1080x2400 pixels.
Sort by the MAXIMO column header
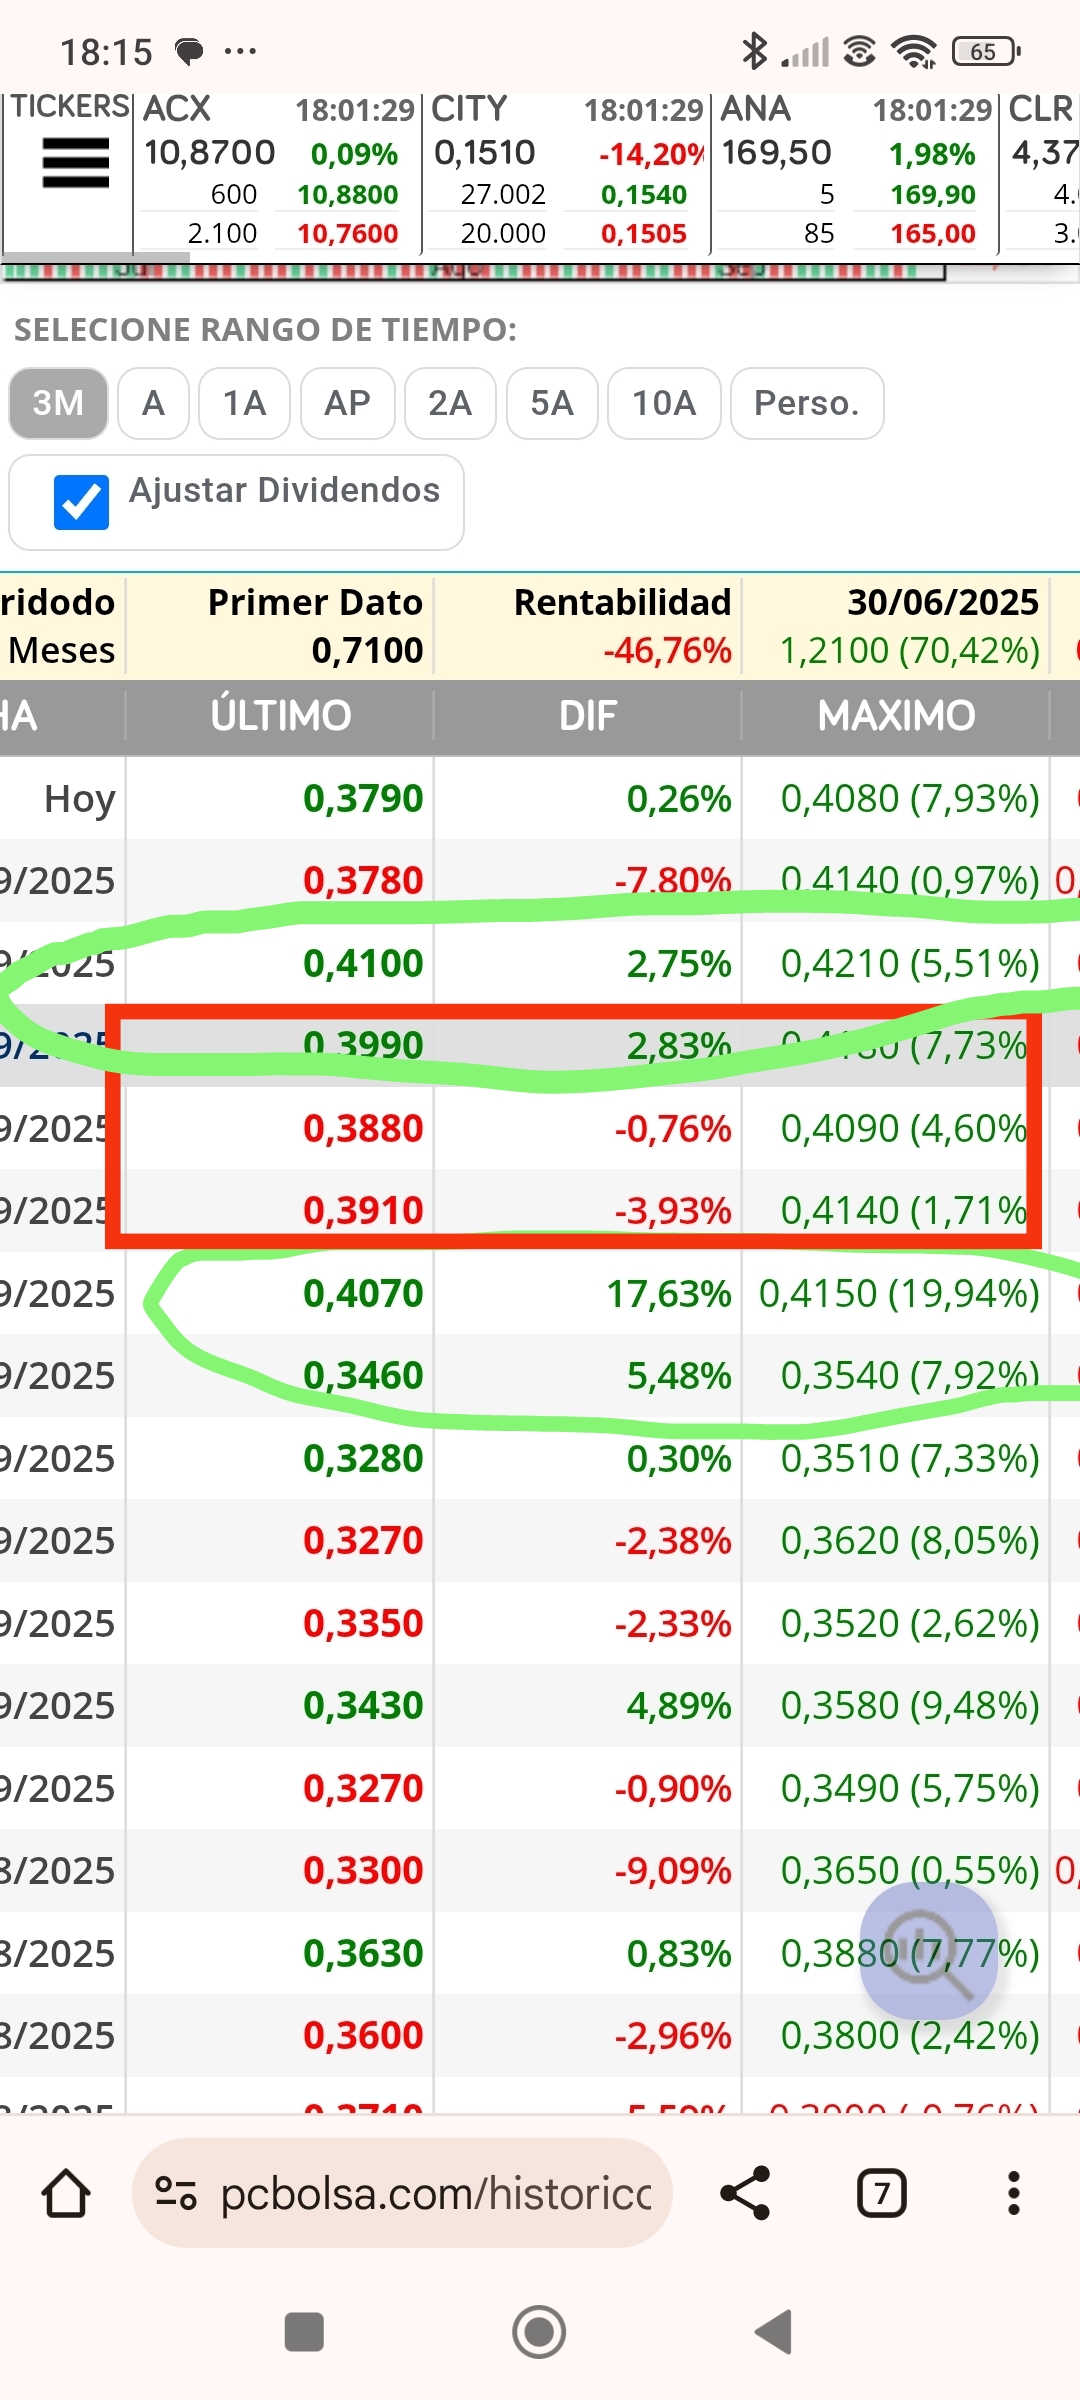click(x=896, y=716)
